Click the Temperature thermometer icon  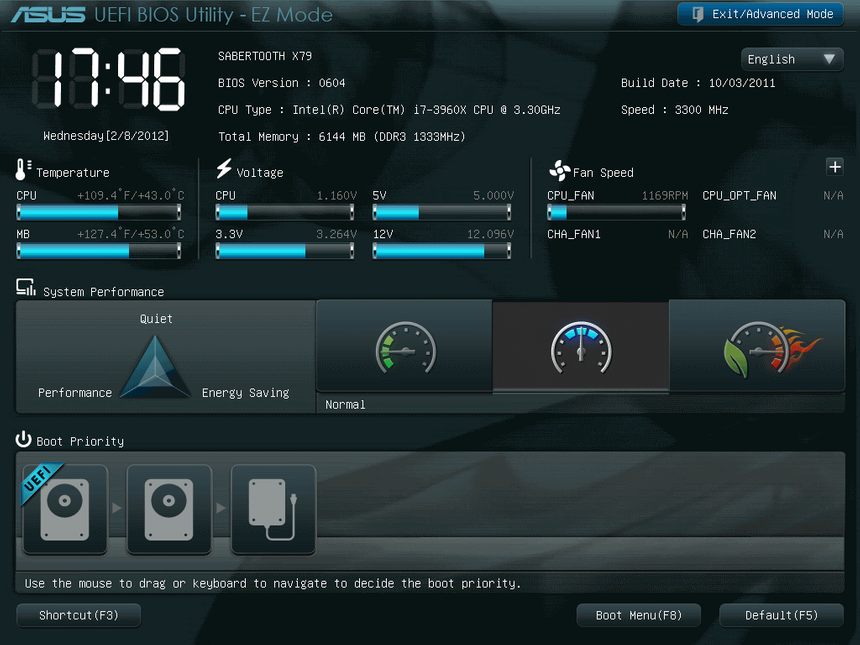21,170
